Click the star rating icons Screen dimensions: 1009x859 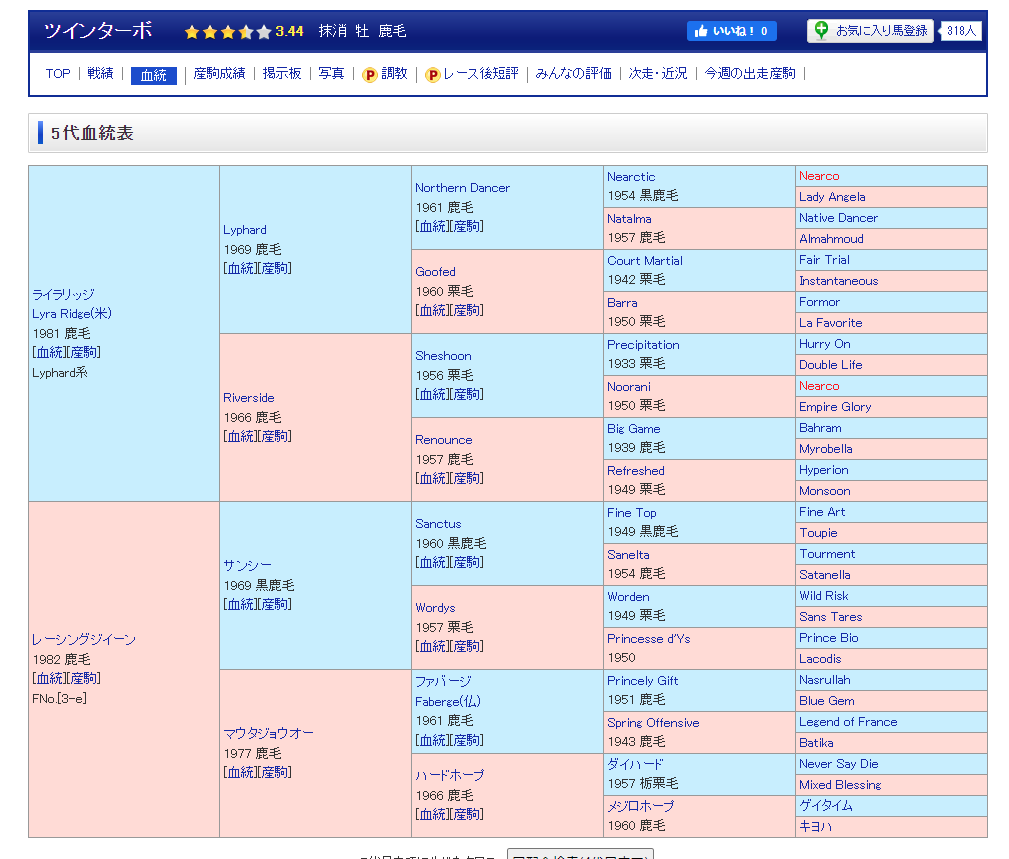pyautogui.click(x=227, y=32)
